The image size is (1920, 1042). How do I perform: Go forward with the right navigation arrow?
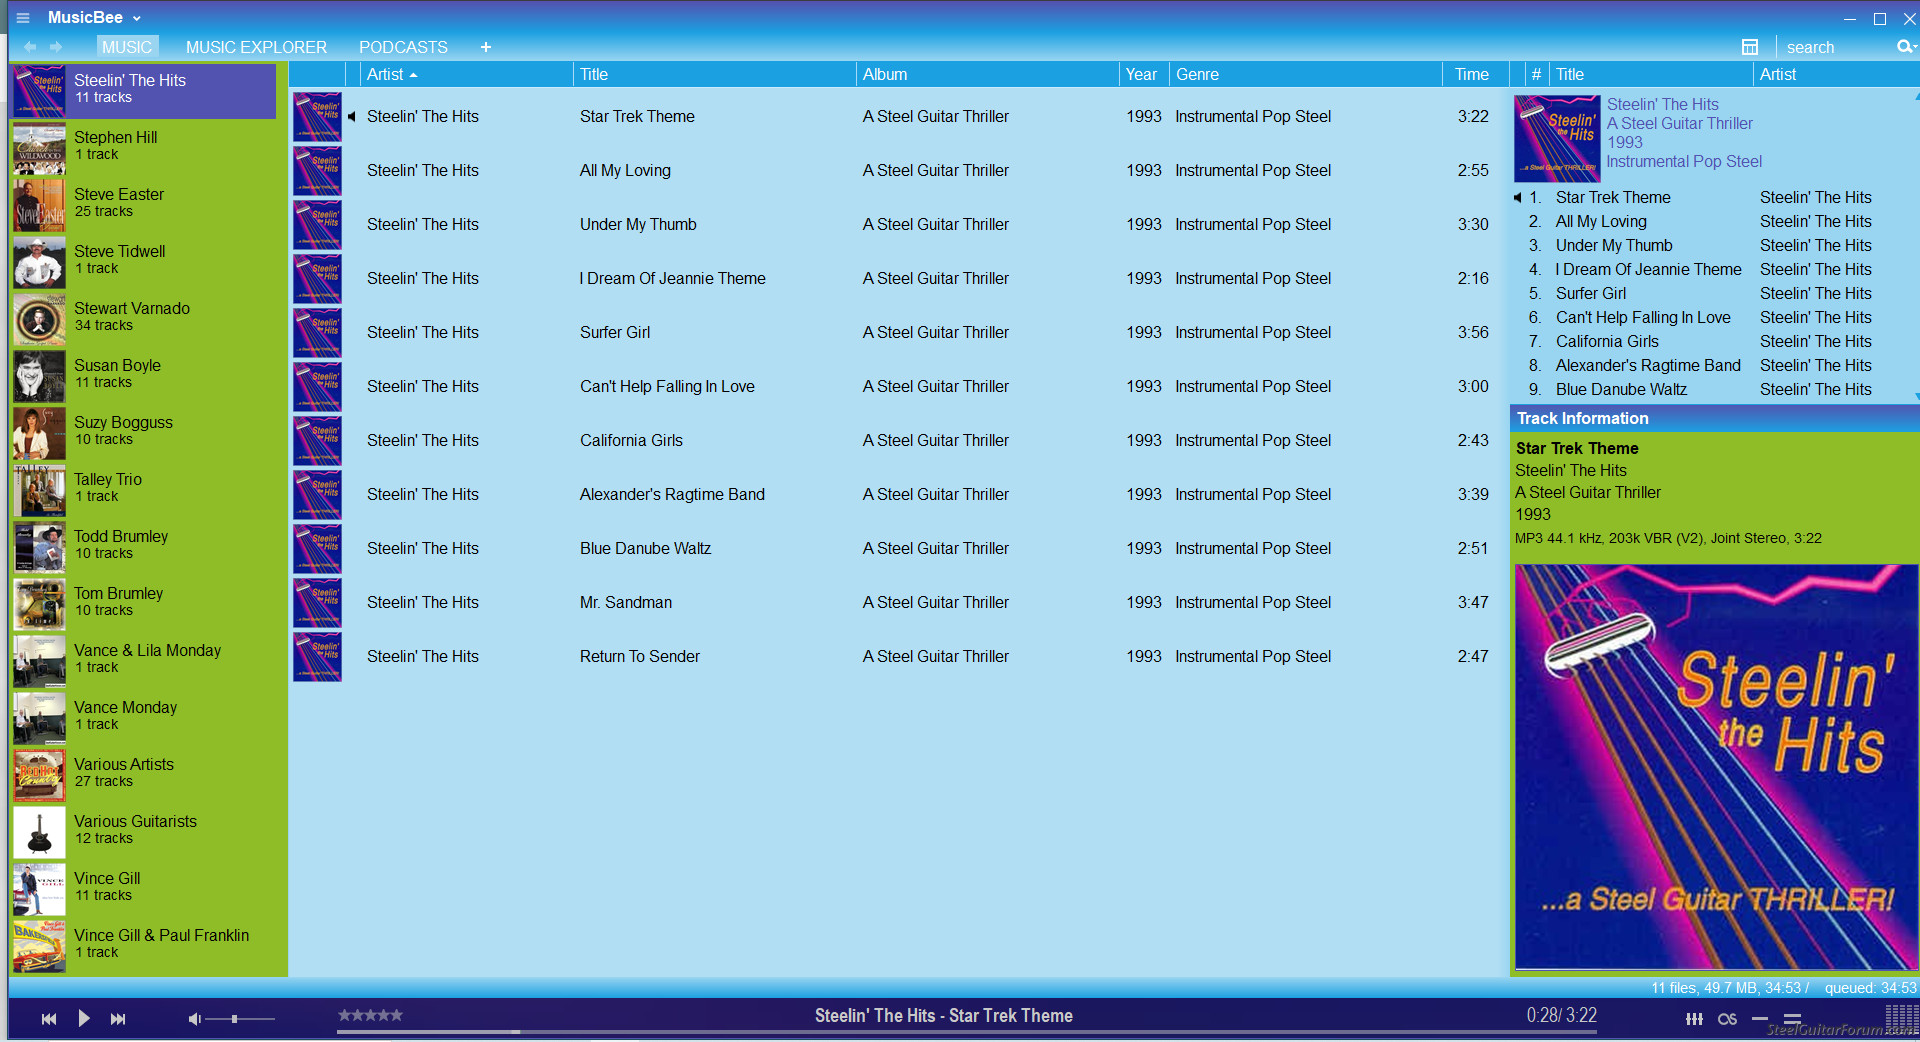pos(56,47)
